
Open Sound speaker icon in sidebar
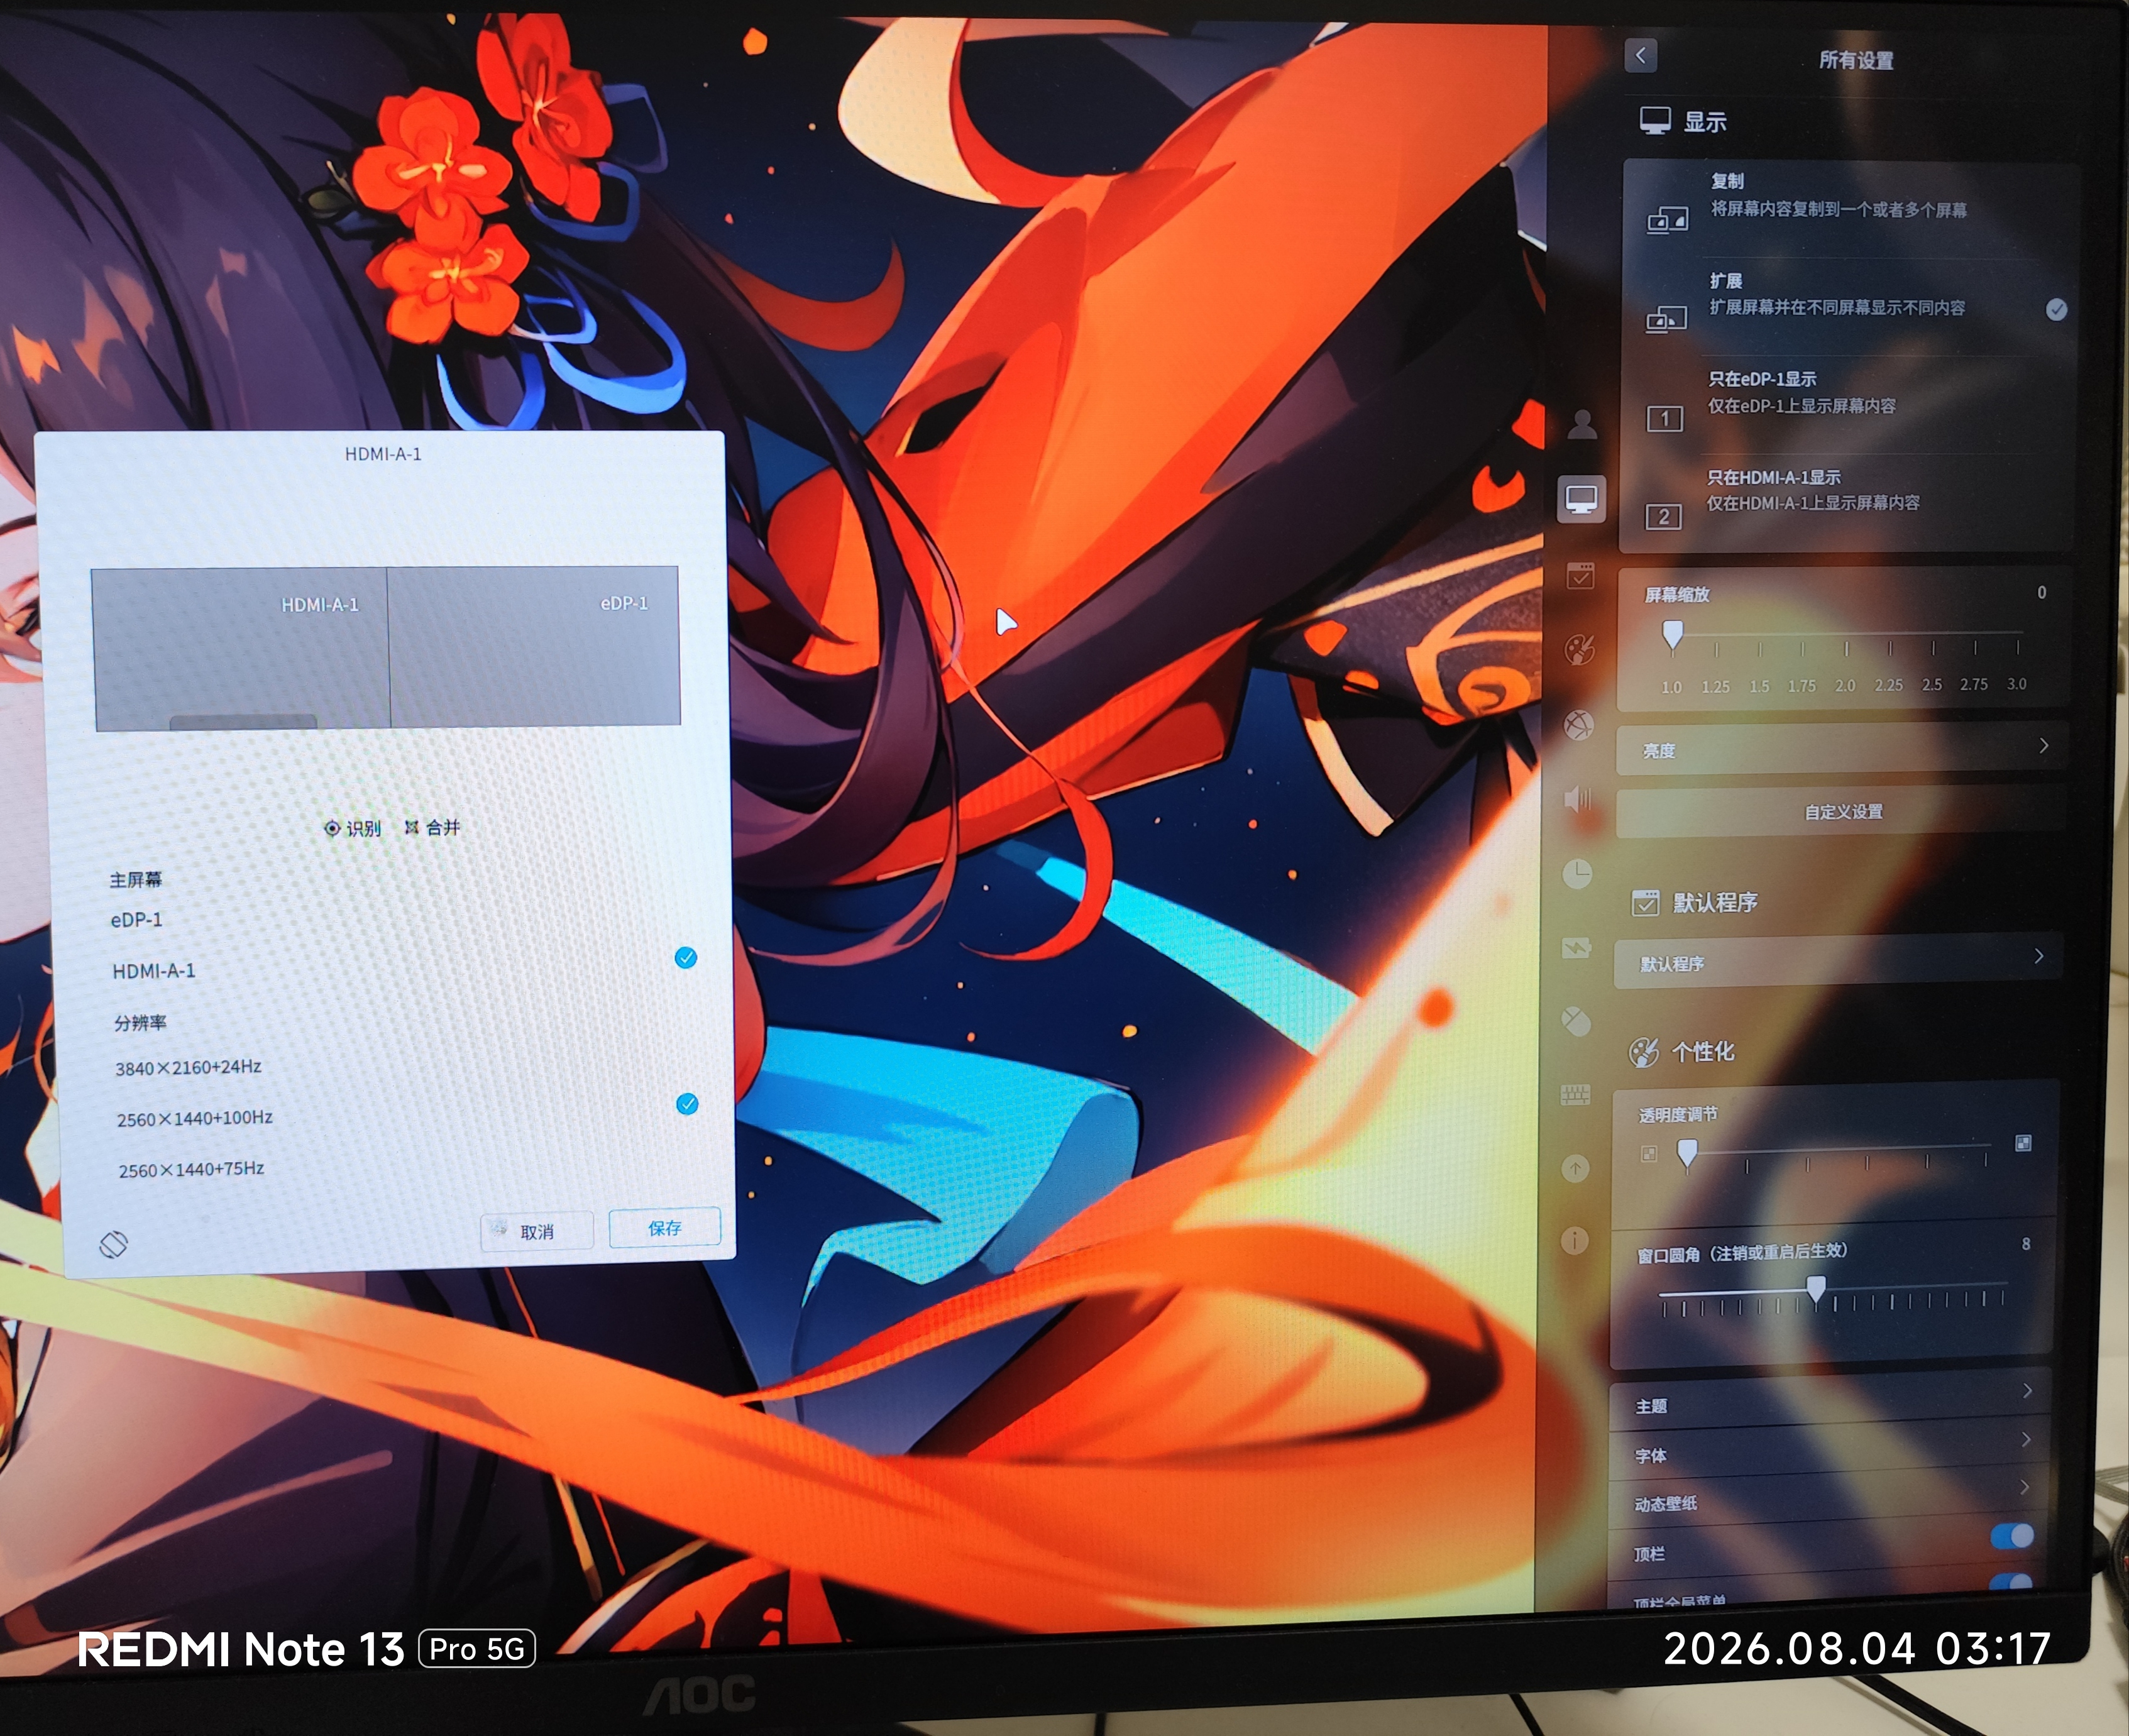pos(1577,799)
